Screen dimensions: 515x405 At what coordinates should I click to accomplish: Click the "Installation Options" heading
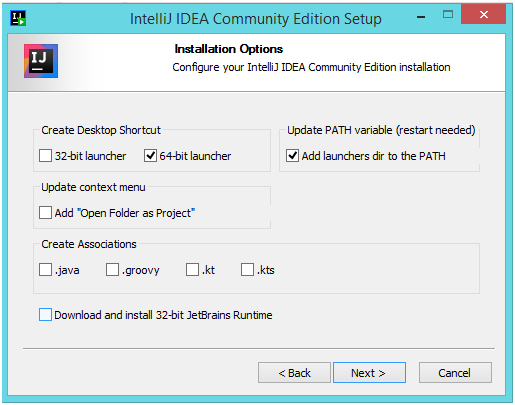pos(229,49)
